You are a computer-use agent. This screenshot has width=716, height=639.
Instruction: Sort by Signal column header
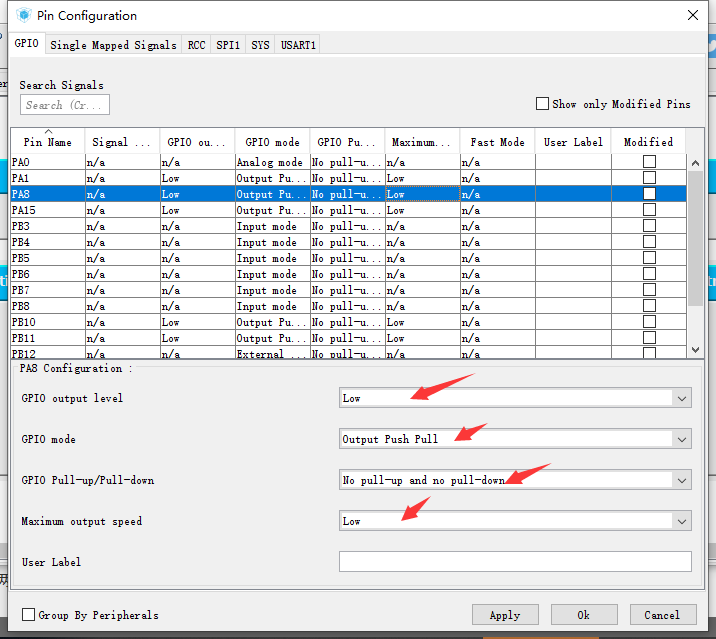(x=122, y=142)
